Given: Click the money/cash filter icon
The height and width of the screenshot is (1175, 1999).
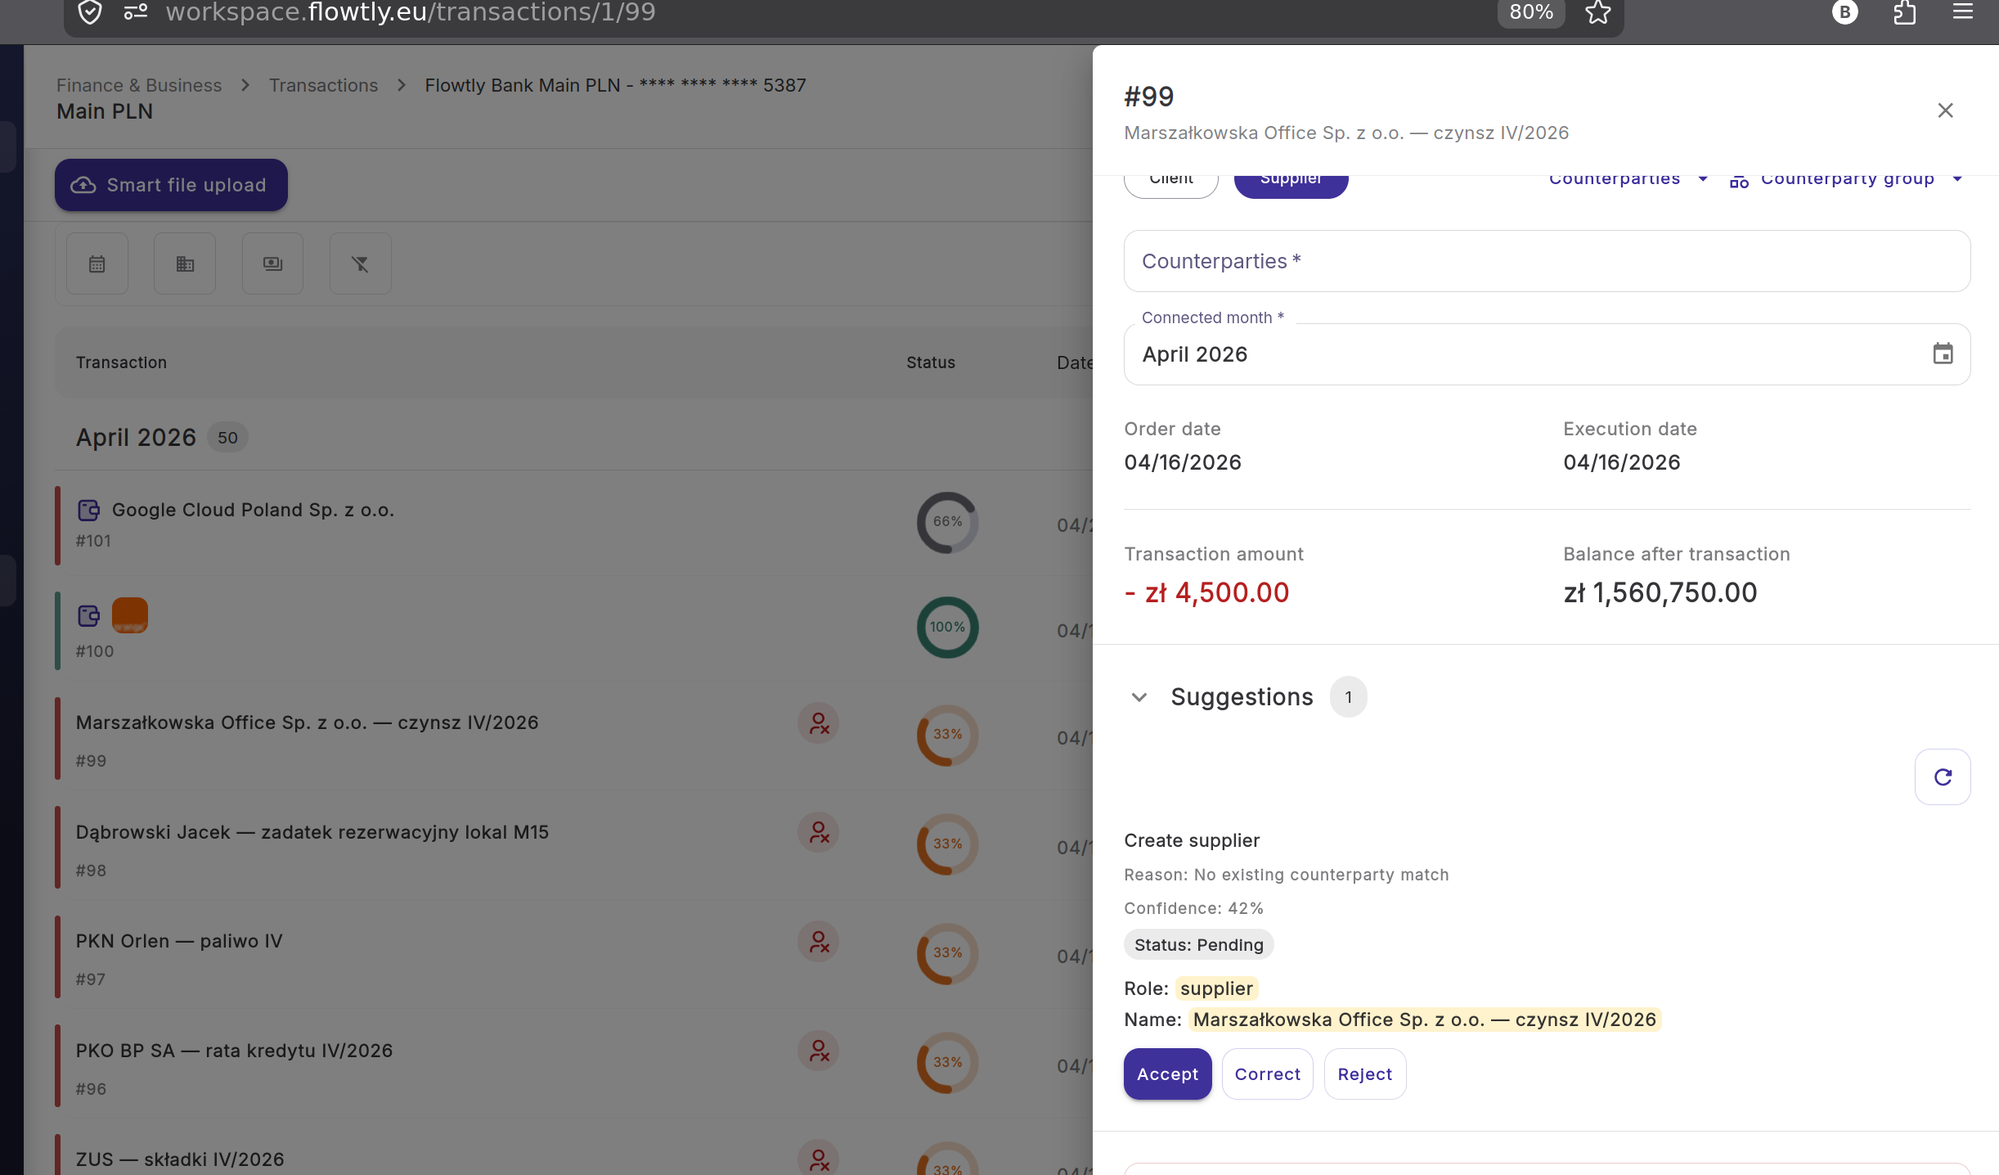Looking at the screenshot, I should 272,264.
